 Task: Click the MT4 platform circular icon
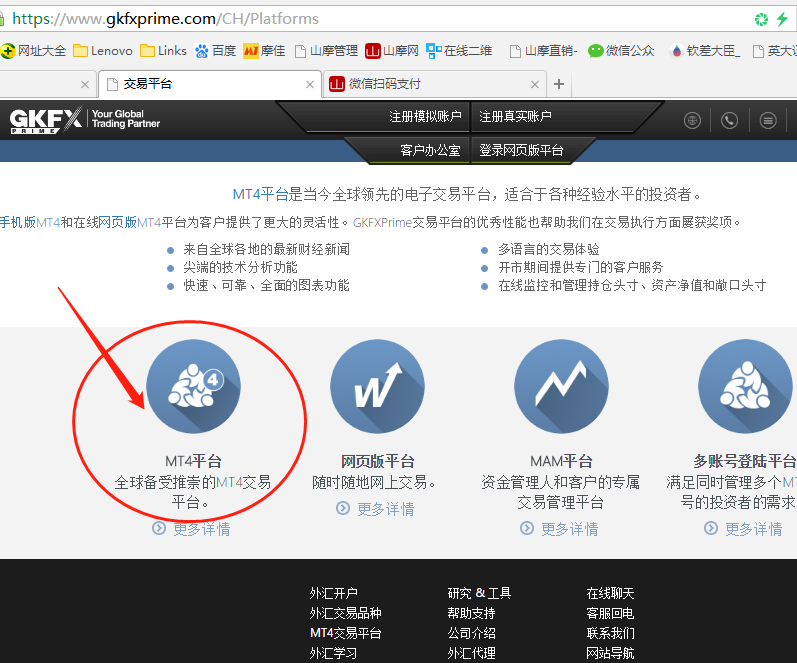(193, 387)
